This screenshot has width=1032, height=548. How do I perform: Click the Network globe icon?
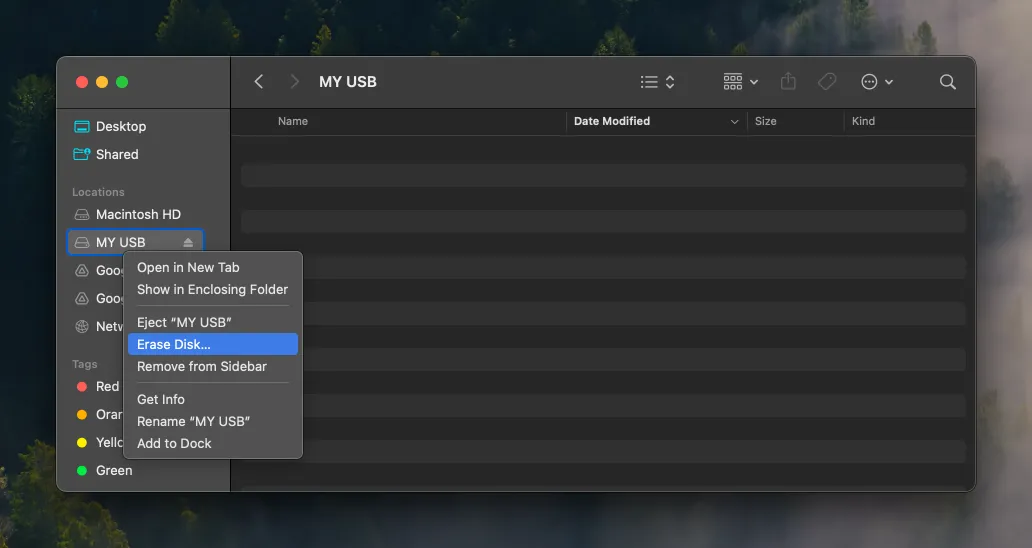coord(82,326)
